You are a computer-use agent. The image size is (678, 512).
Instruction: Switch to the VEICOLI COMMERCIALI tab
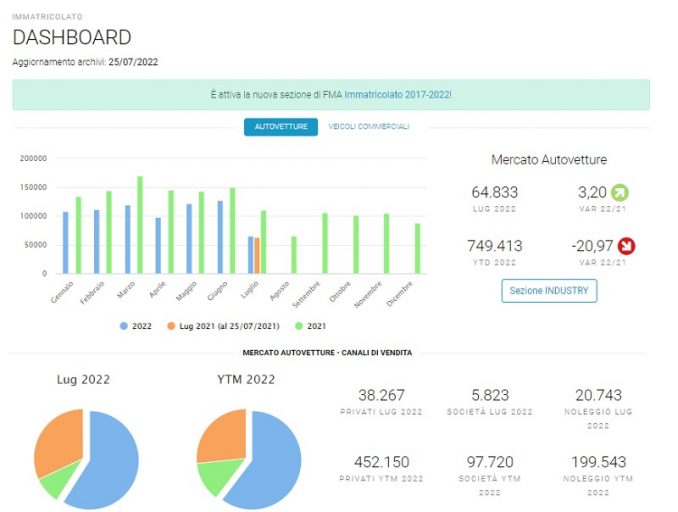point(368,127)
